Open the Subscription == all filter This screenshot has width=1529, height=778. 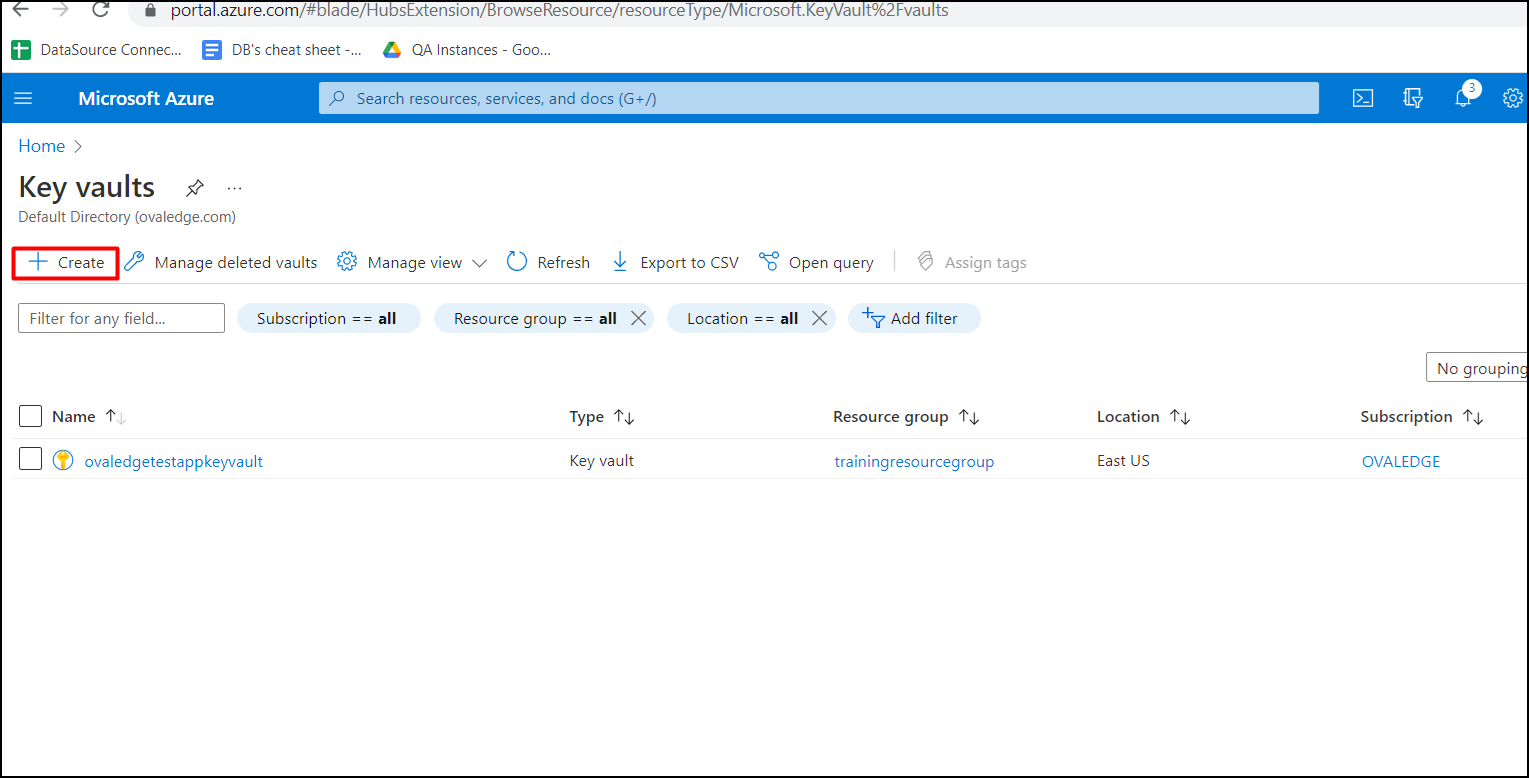coord(329,318)
